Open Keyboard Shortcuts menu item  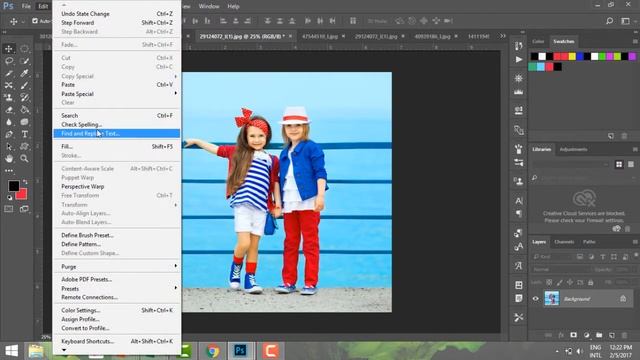[x=116, y=341]
